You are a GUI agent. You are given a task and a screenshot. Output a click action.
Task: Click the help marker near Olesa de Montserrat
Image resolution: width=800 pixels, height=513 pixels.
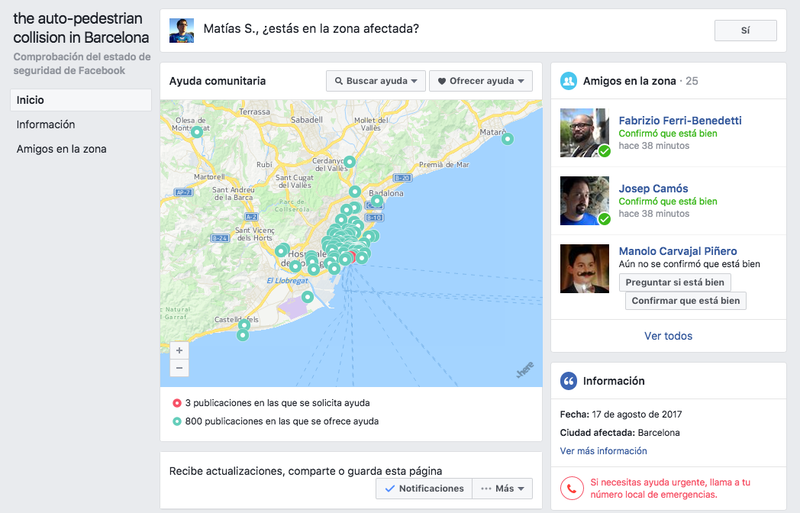click(197, 132)
